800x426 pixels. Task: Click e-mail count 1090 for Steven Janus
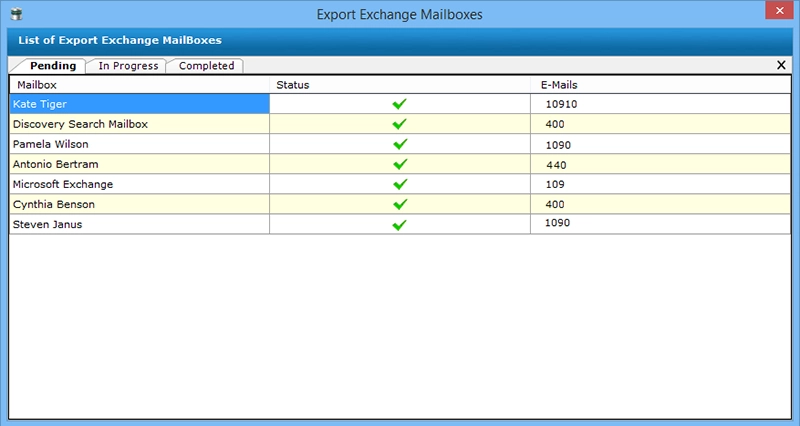557,222
